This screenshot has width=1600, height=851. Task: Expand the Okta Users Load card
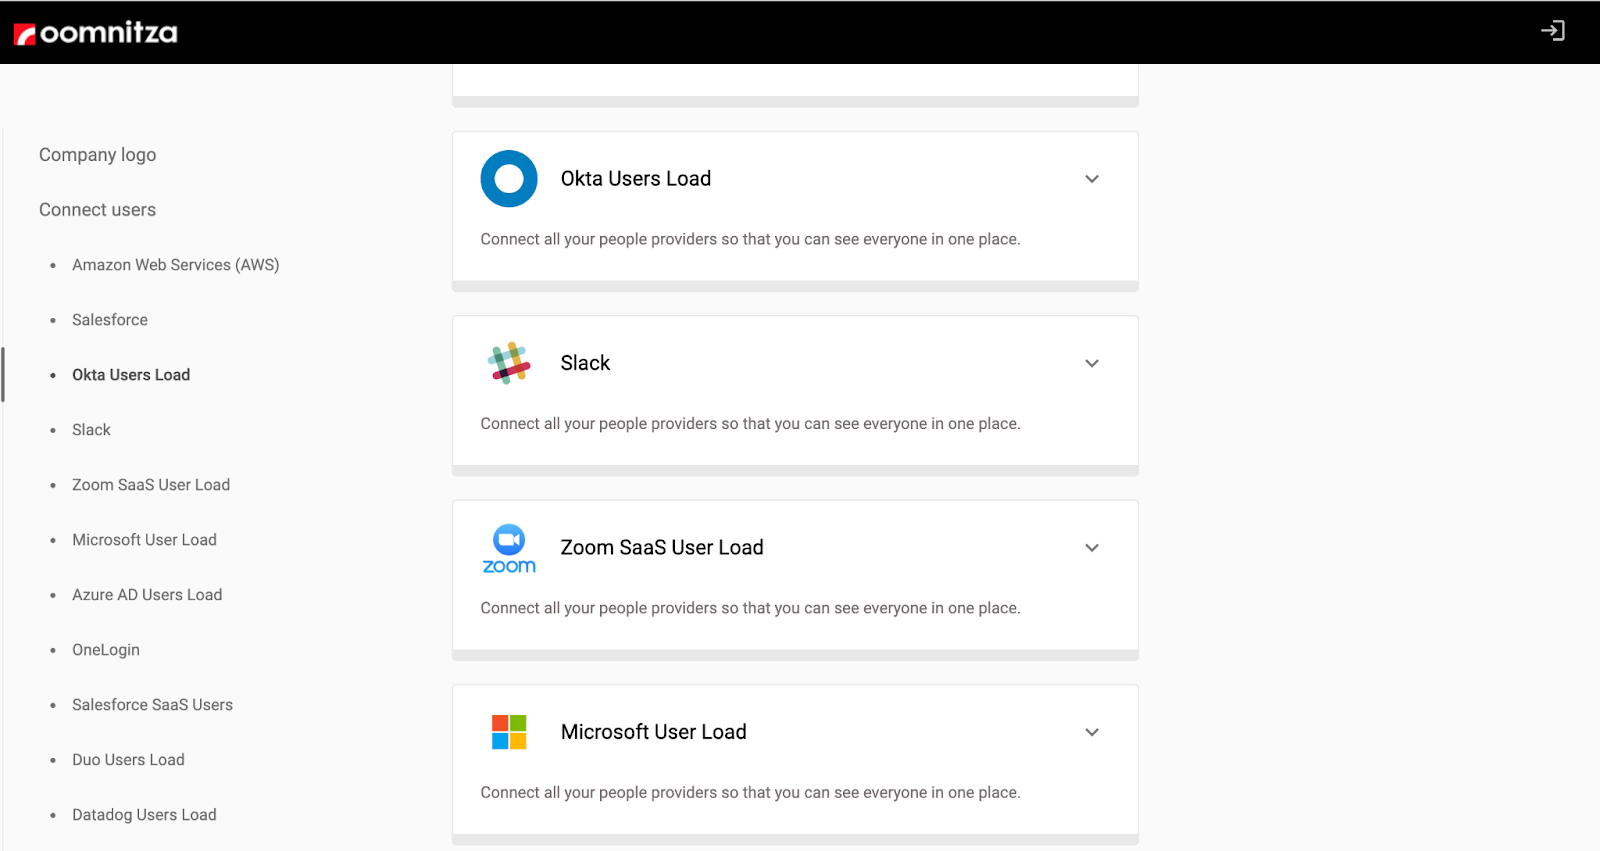click(x=1092, y=179)
